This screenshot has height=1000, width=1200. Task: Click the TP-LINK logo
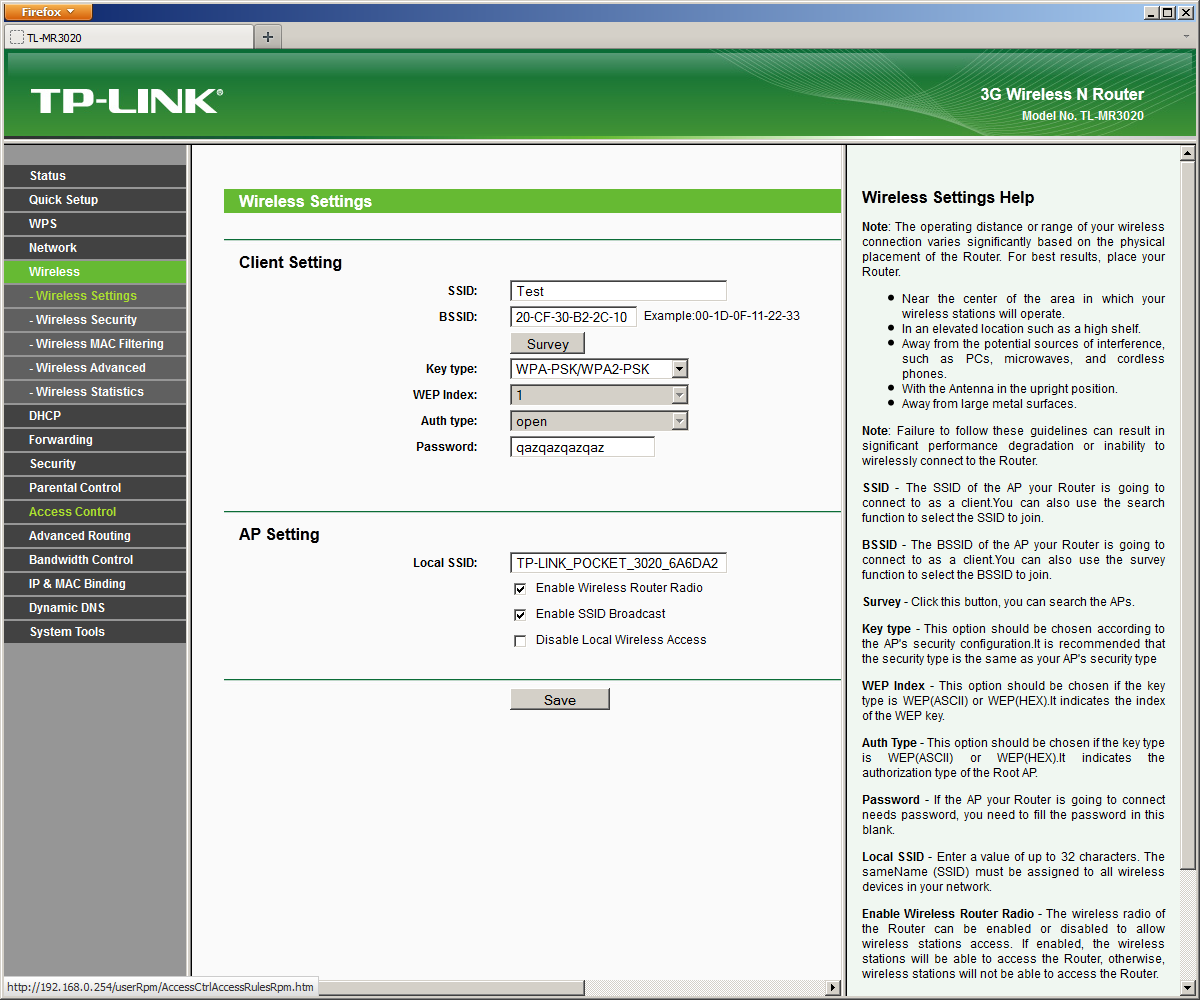pyautogui.click(x=127, y=101)
